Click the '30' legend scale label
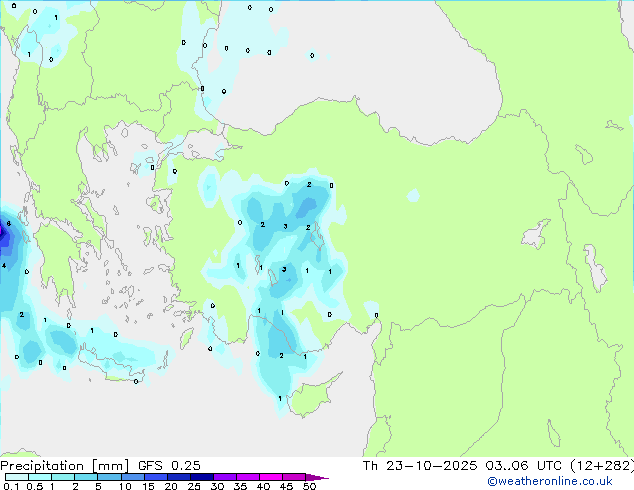The width and height of the screenshot is (634, 490). pos(217,486)
